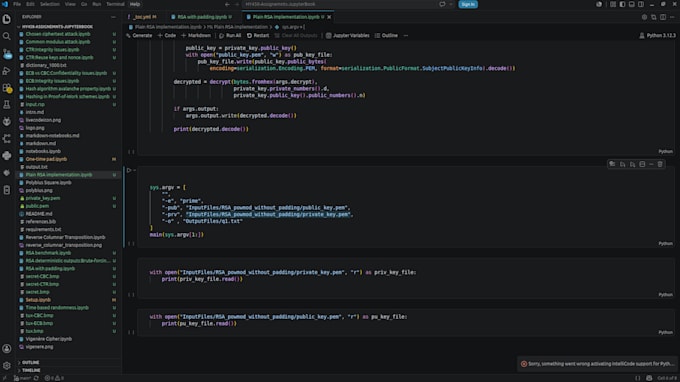Close the Plain RSA implementation tab

click(x=329, y=17)
